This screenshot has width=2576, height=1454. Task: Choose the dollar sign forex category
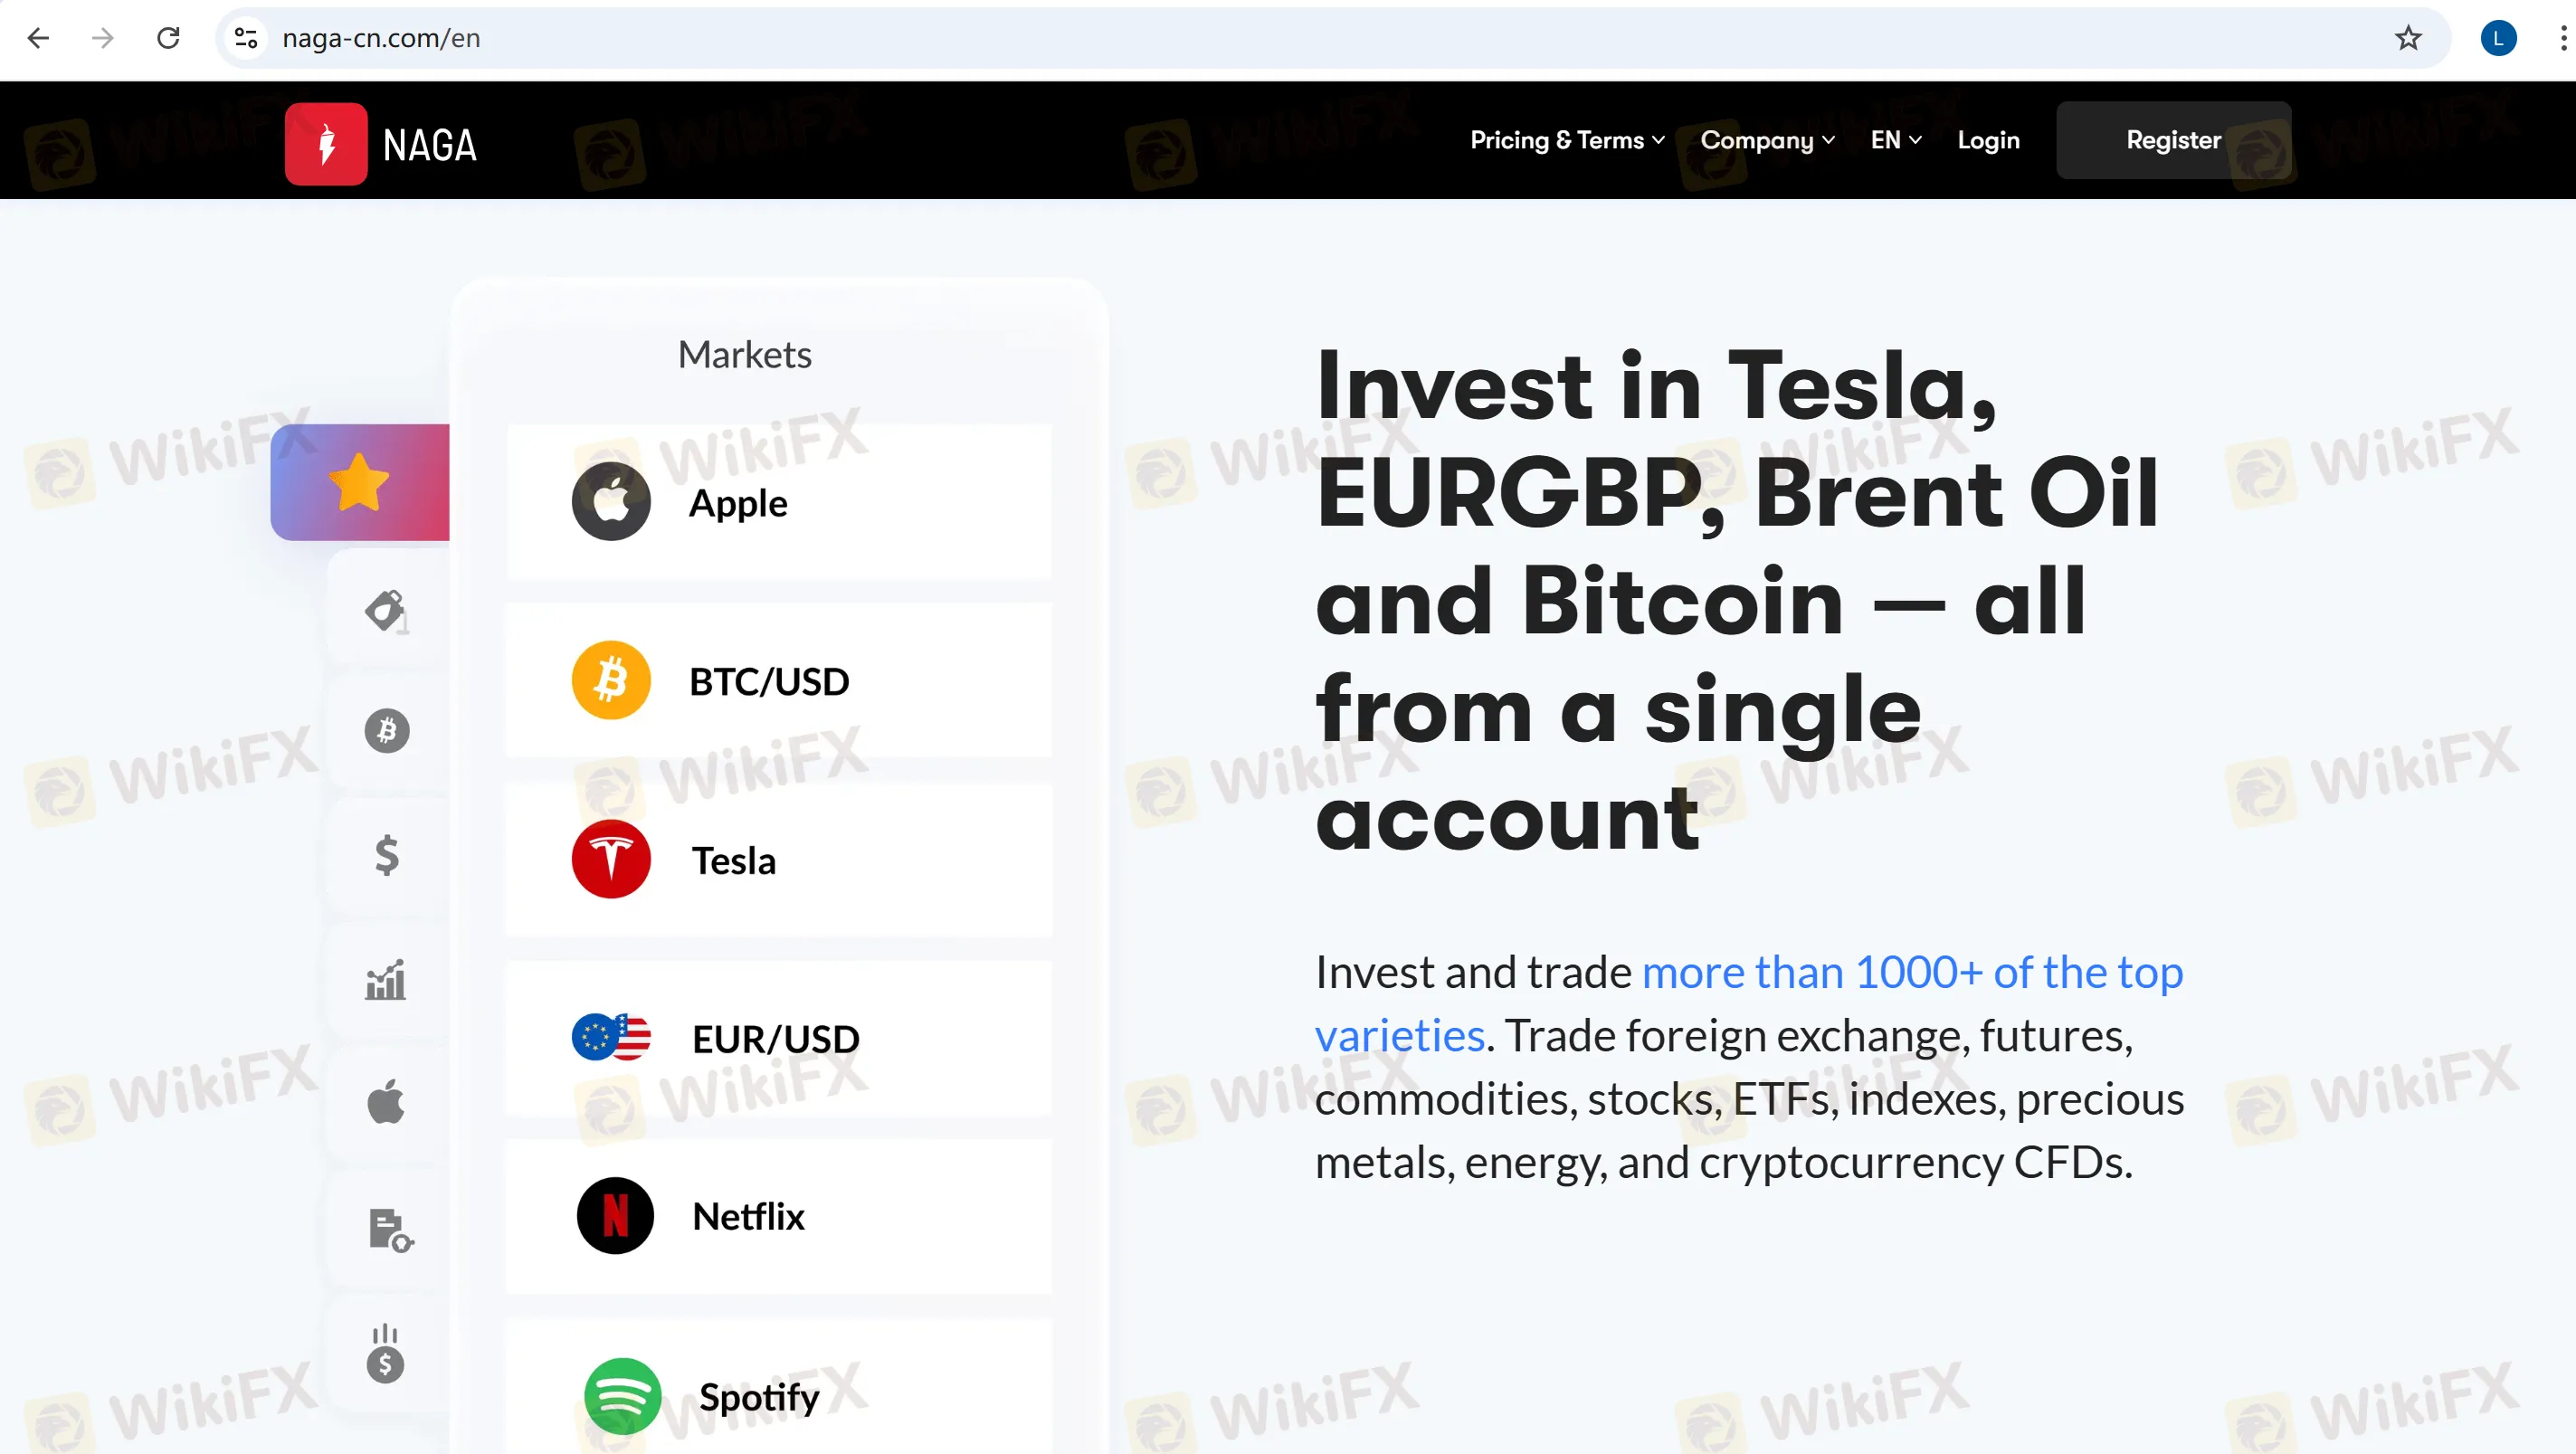click(386, 856)
